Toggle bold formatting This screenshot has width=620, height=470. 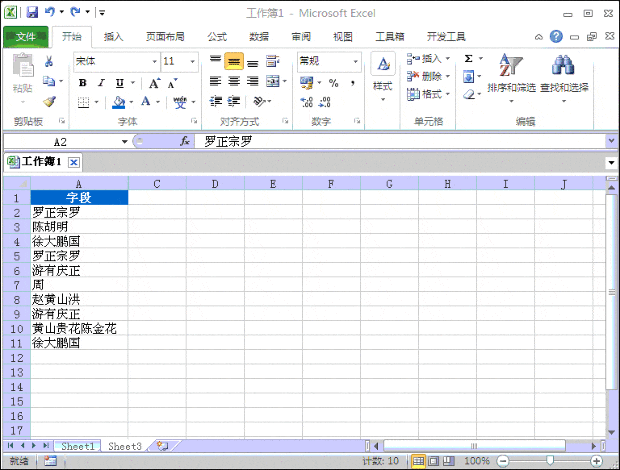point(83,83)
